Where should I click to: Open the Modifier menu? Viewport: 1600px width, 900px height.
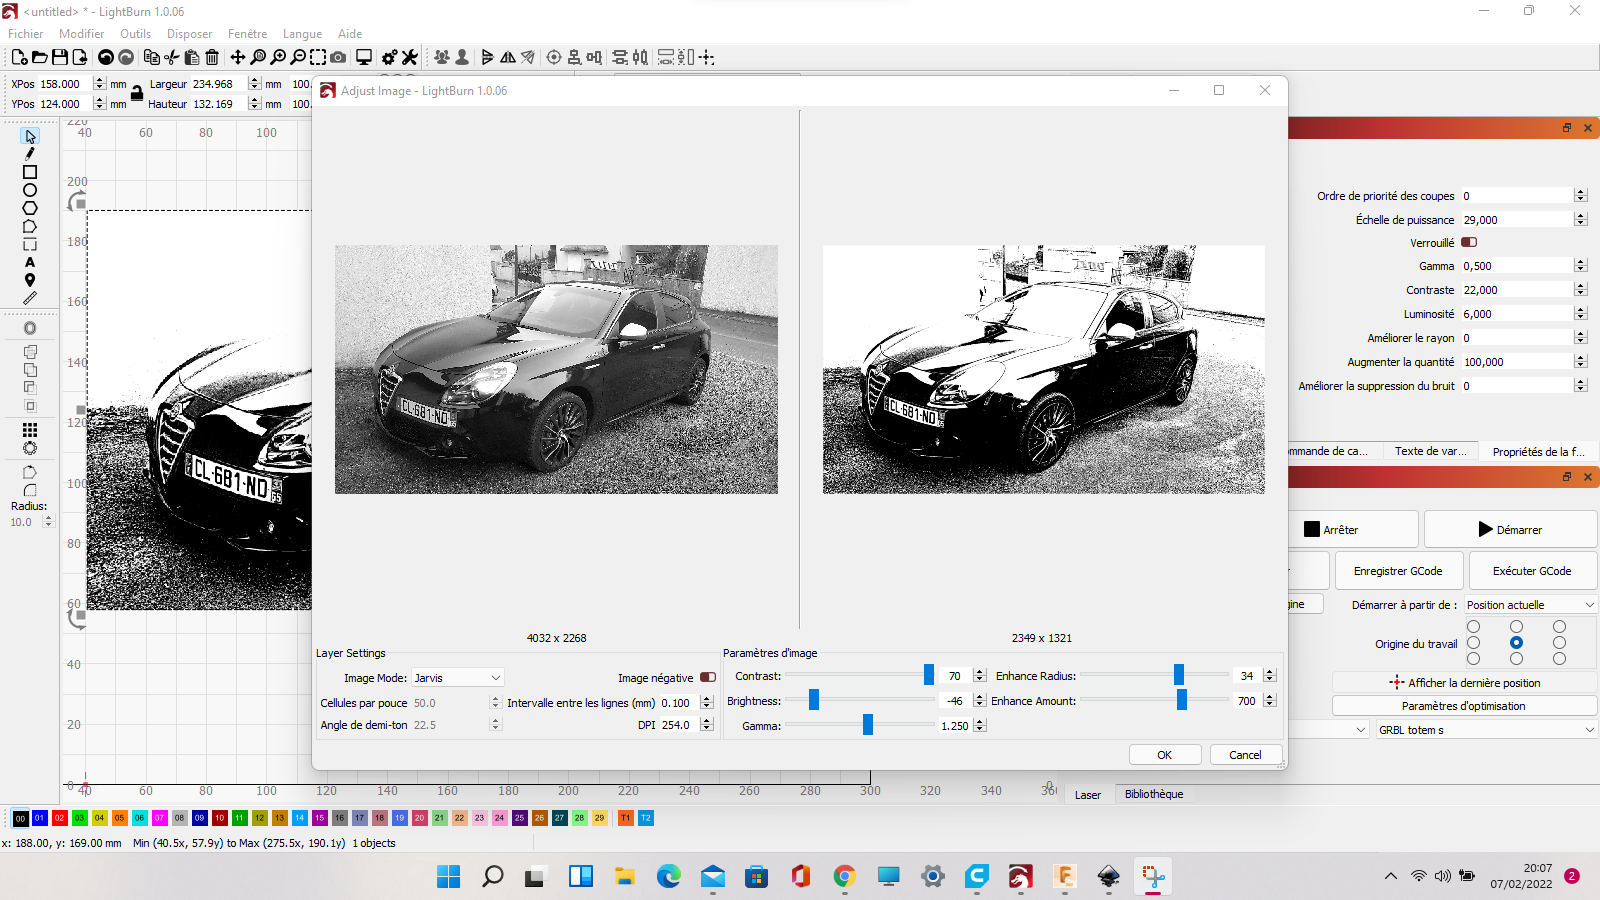[x=81, y=34]
